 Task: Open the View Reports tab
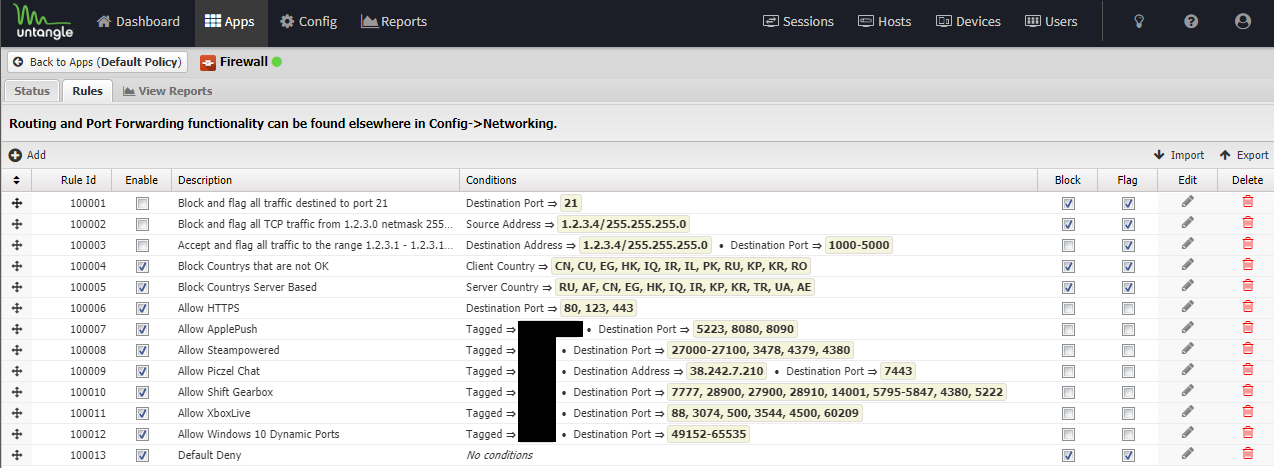(x=167, y=91)
